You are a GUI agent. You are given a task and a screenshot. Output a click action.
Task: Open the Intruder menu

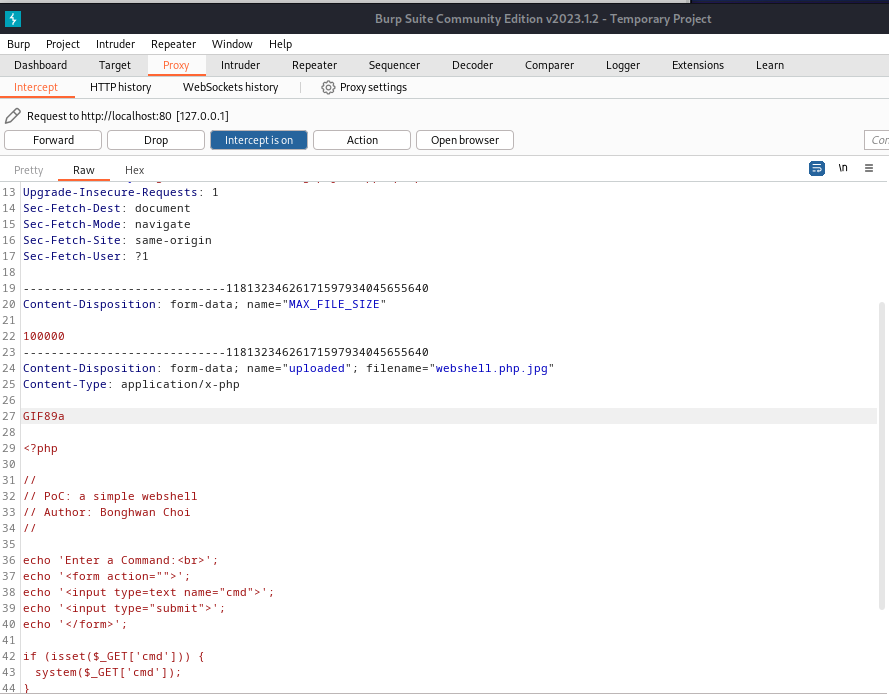[115, 44]
